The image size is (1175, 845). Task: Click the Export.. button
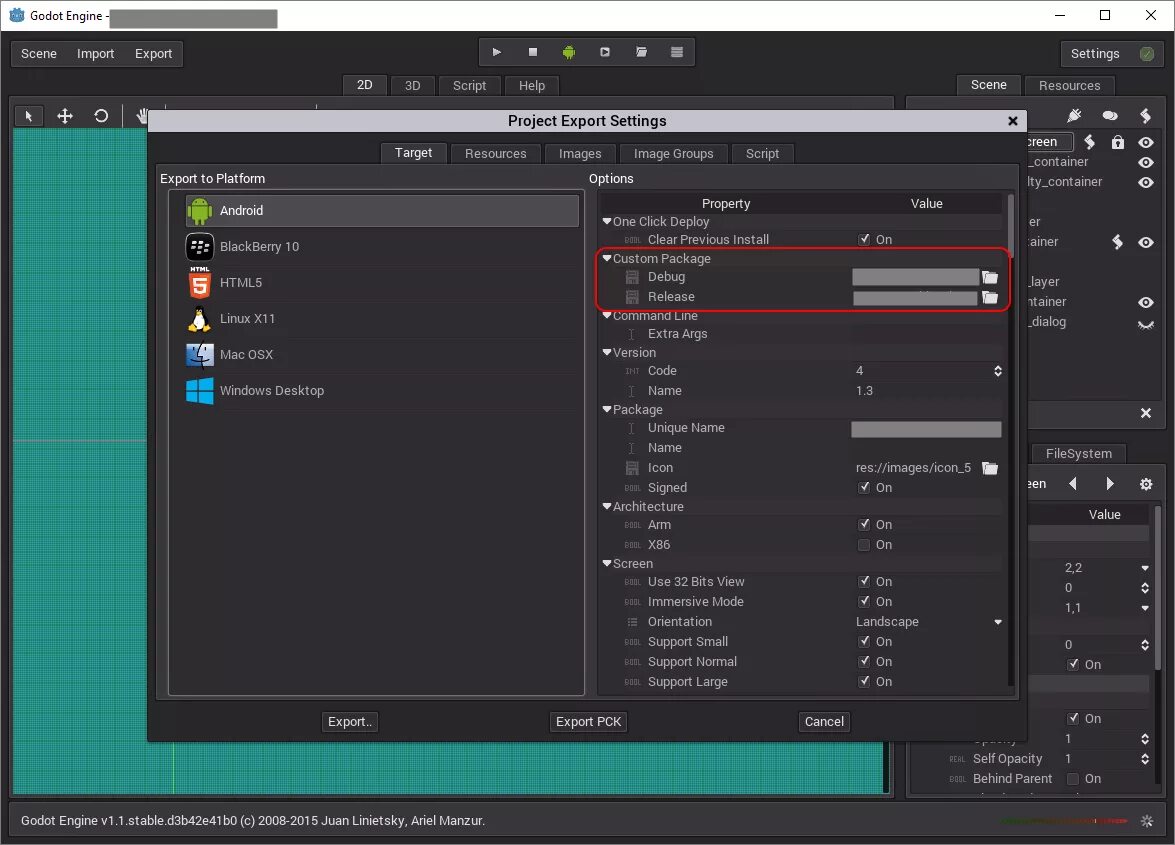[349, 721]
